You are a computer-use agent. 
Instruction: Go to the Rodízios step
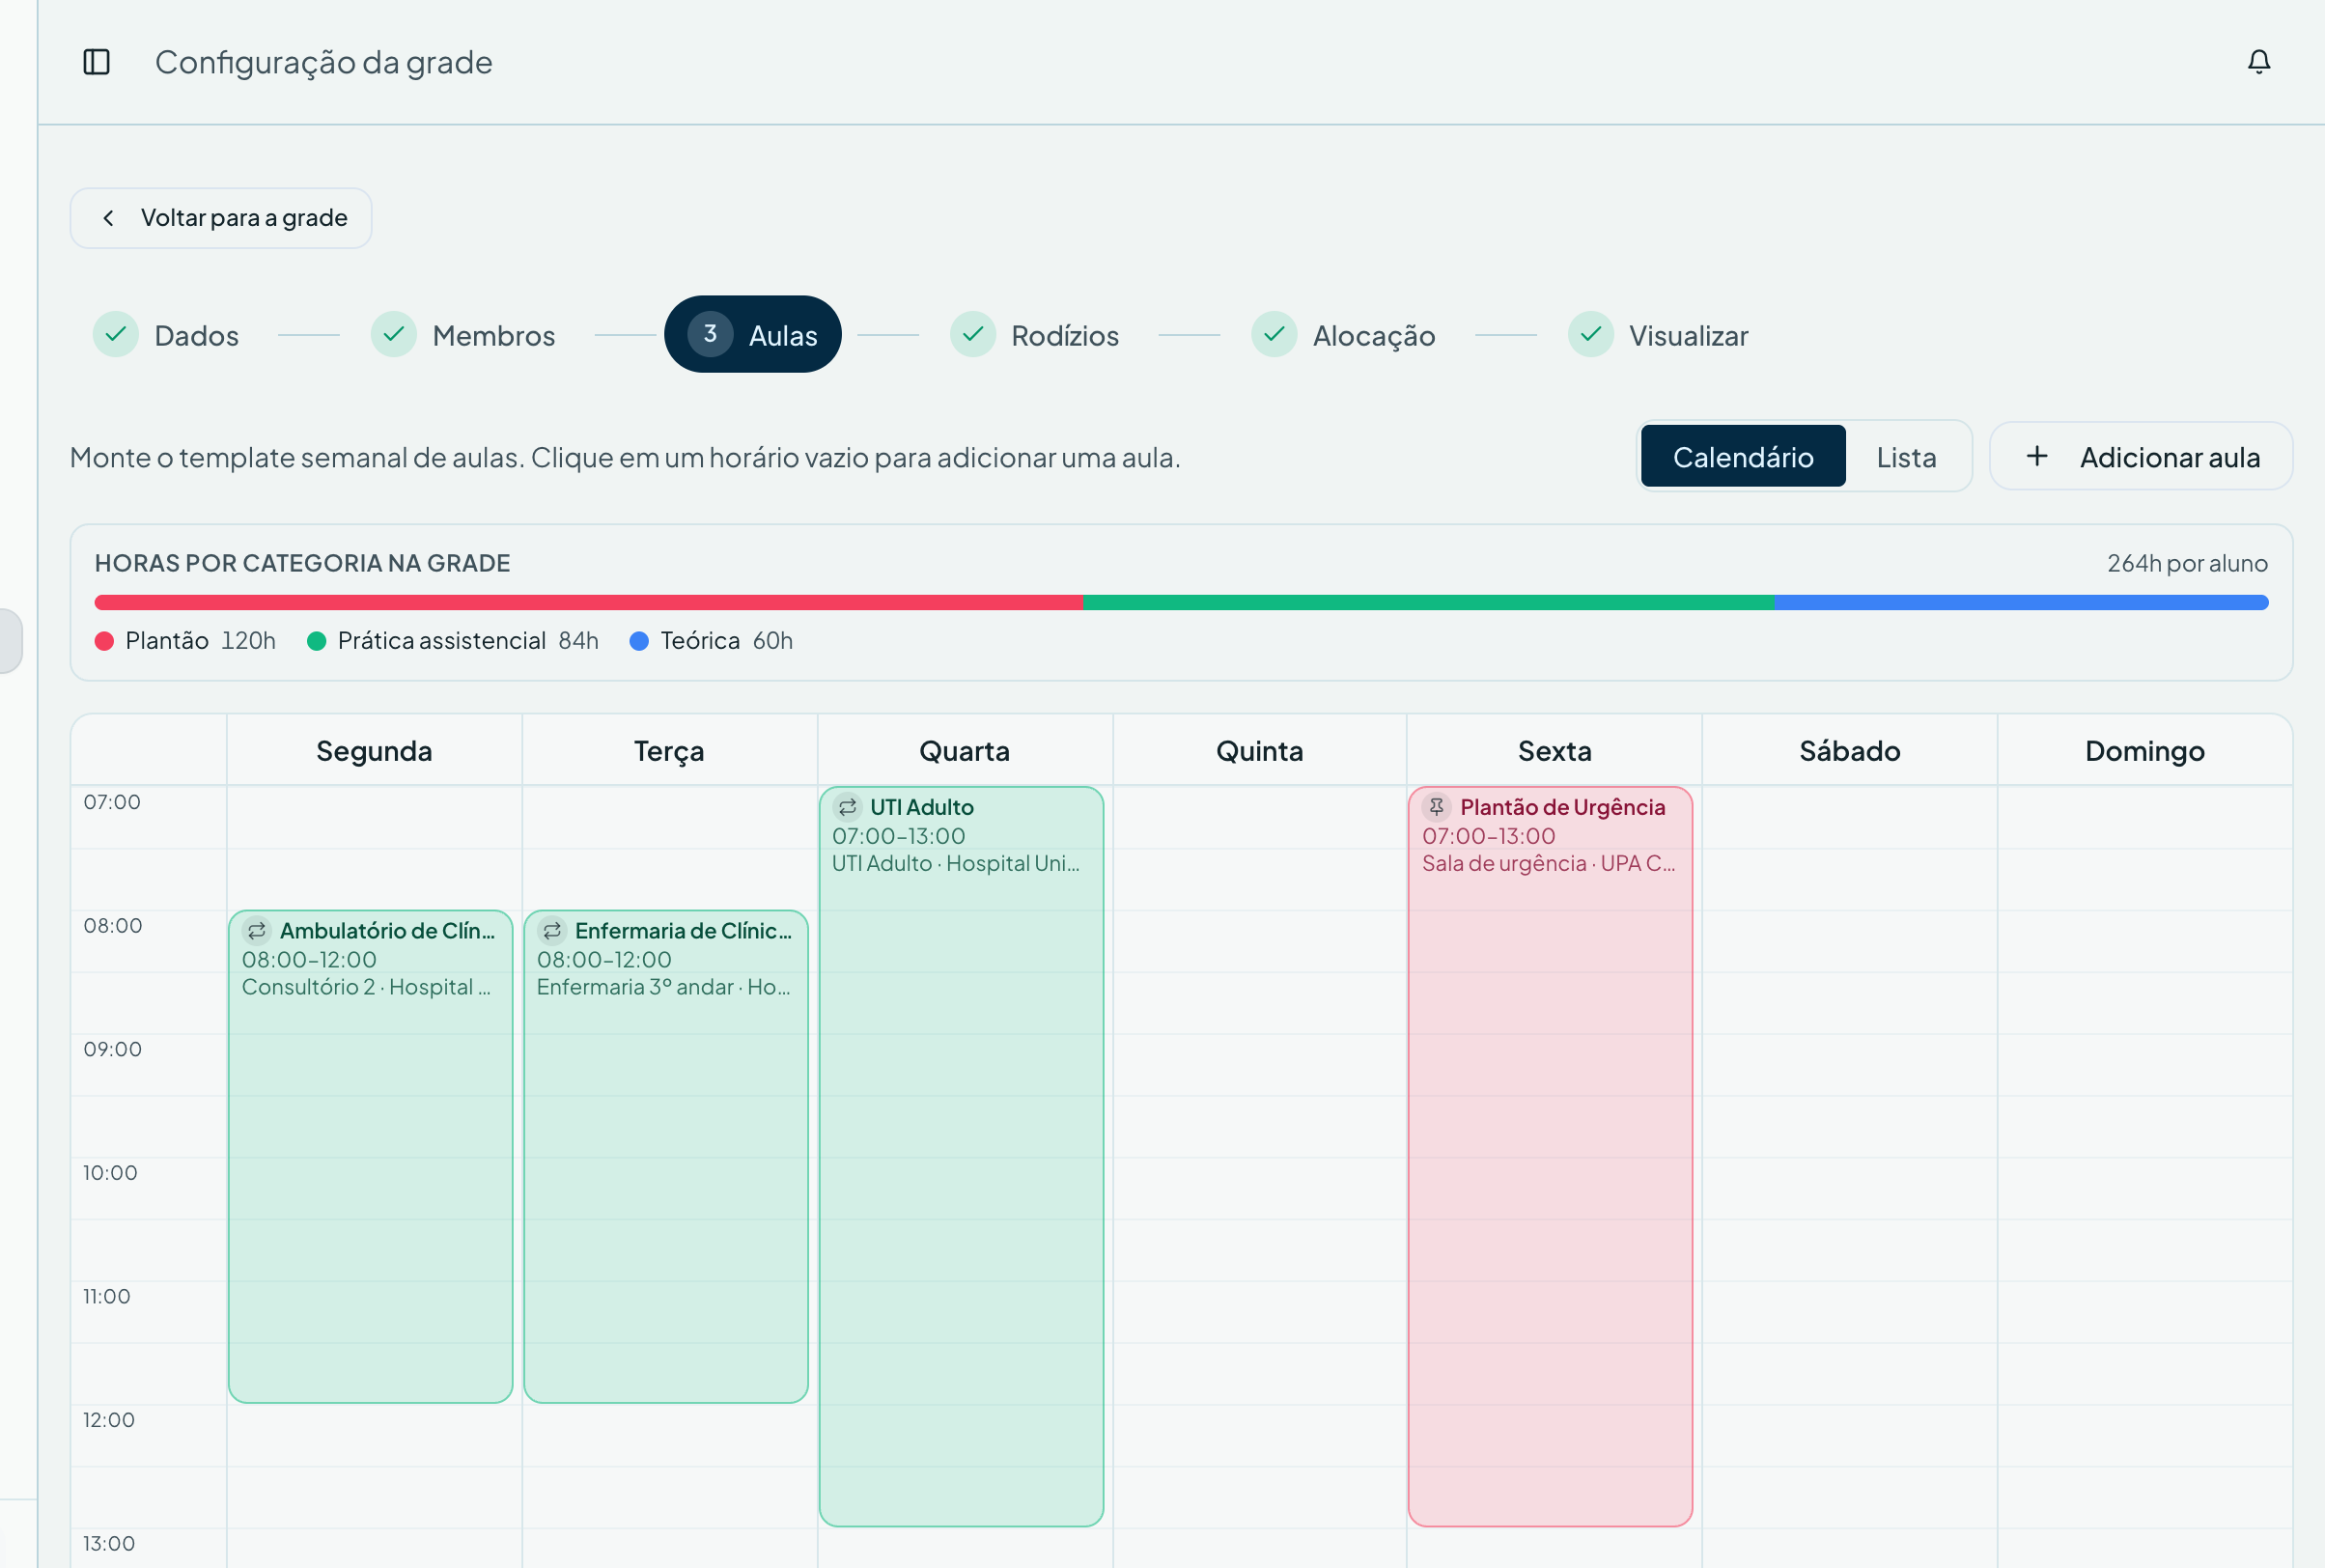click(x=1035, y=335)
